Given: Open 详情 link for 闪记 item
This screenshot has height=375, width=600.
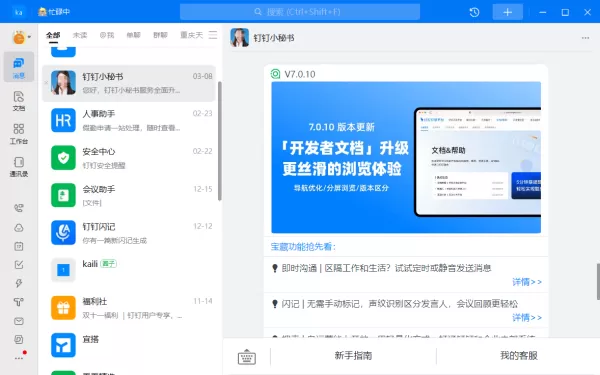Looking at the screenshot, I should 527,318.
